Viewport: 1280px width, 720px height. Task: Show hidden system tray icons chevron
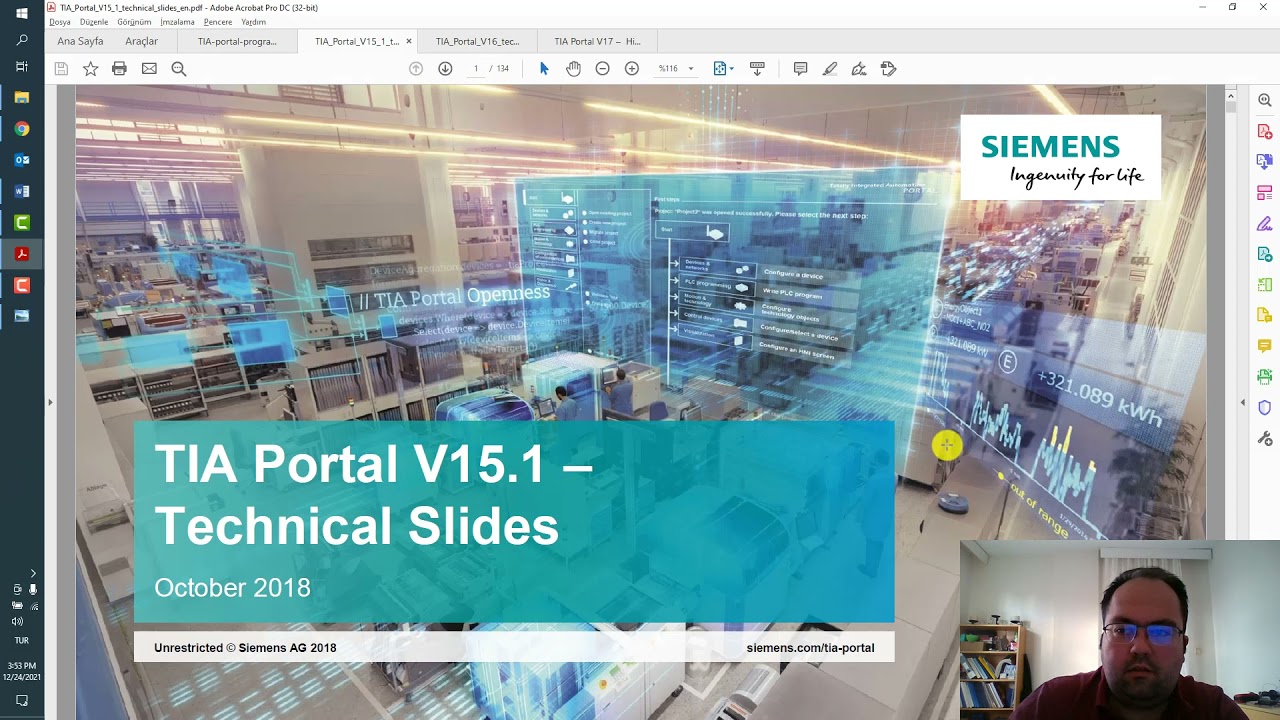(x=33, y=574)
